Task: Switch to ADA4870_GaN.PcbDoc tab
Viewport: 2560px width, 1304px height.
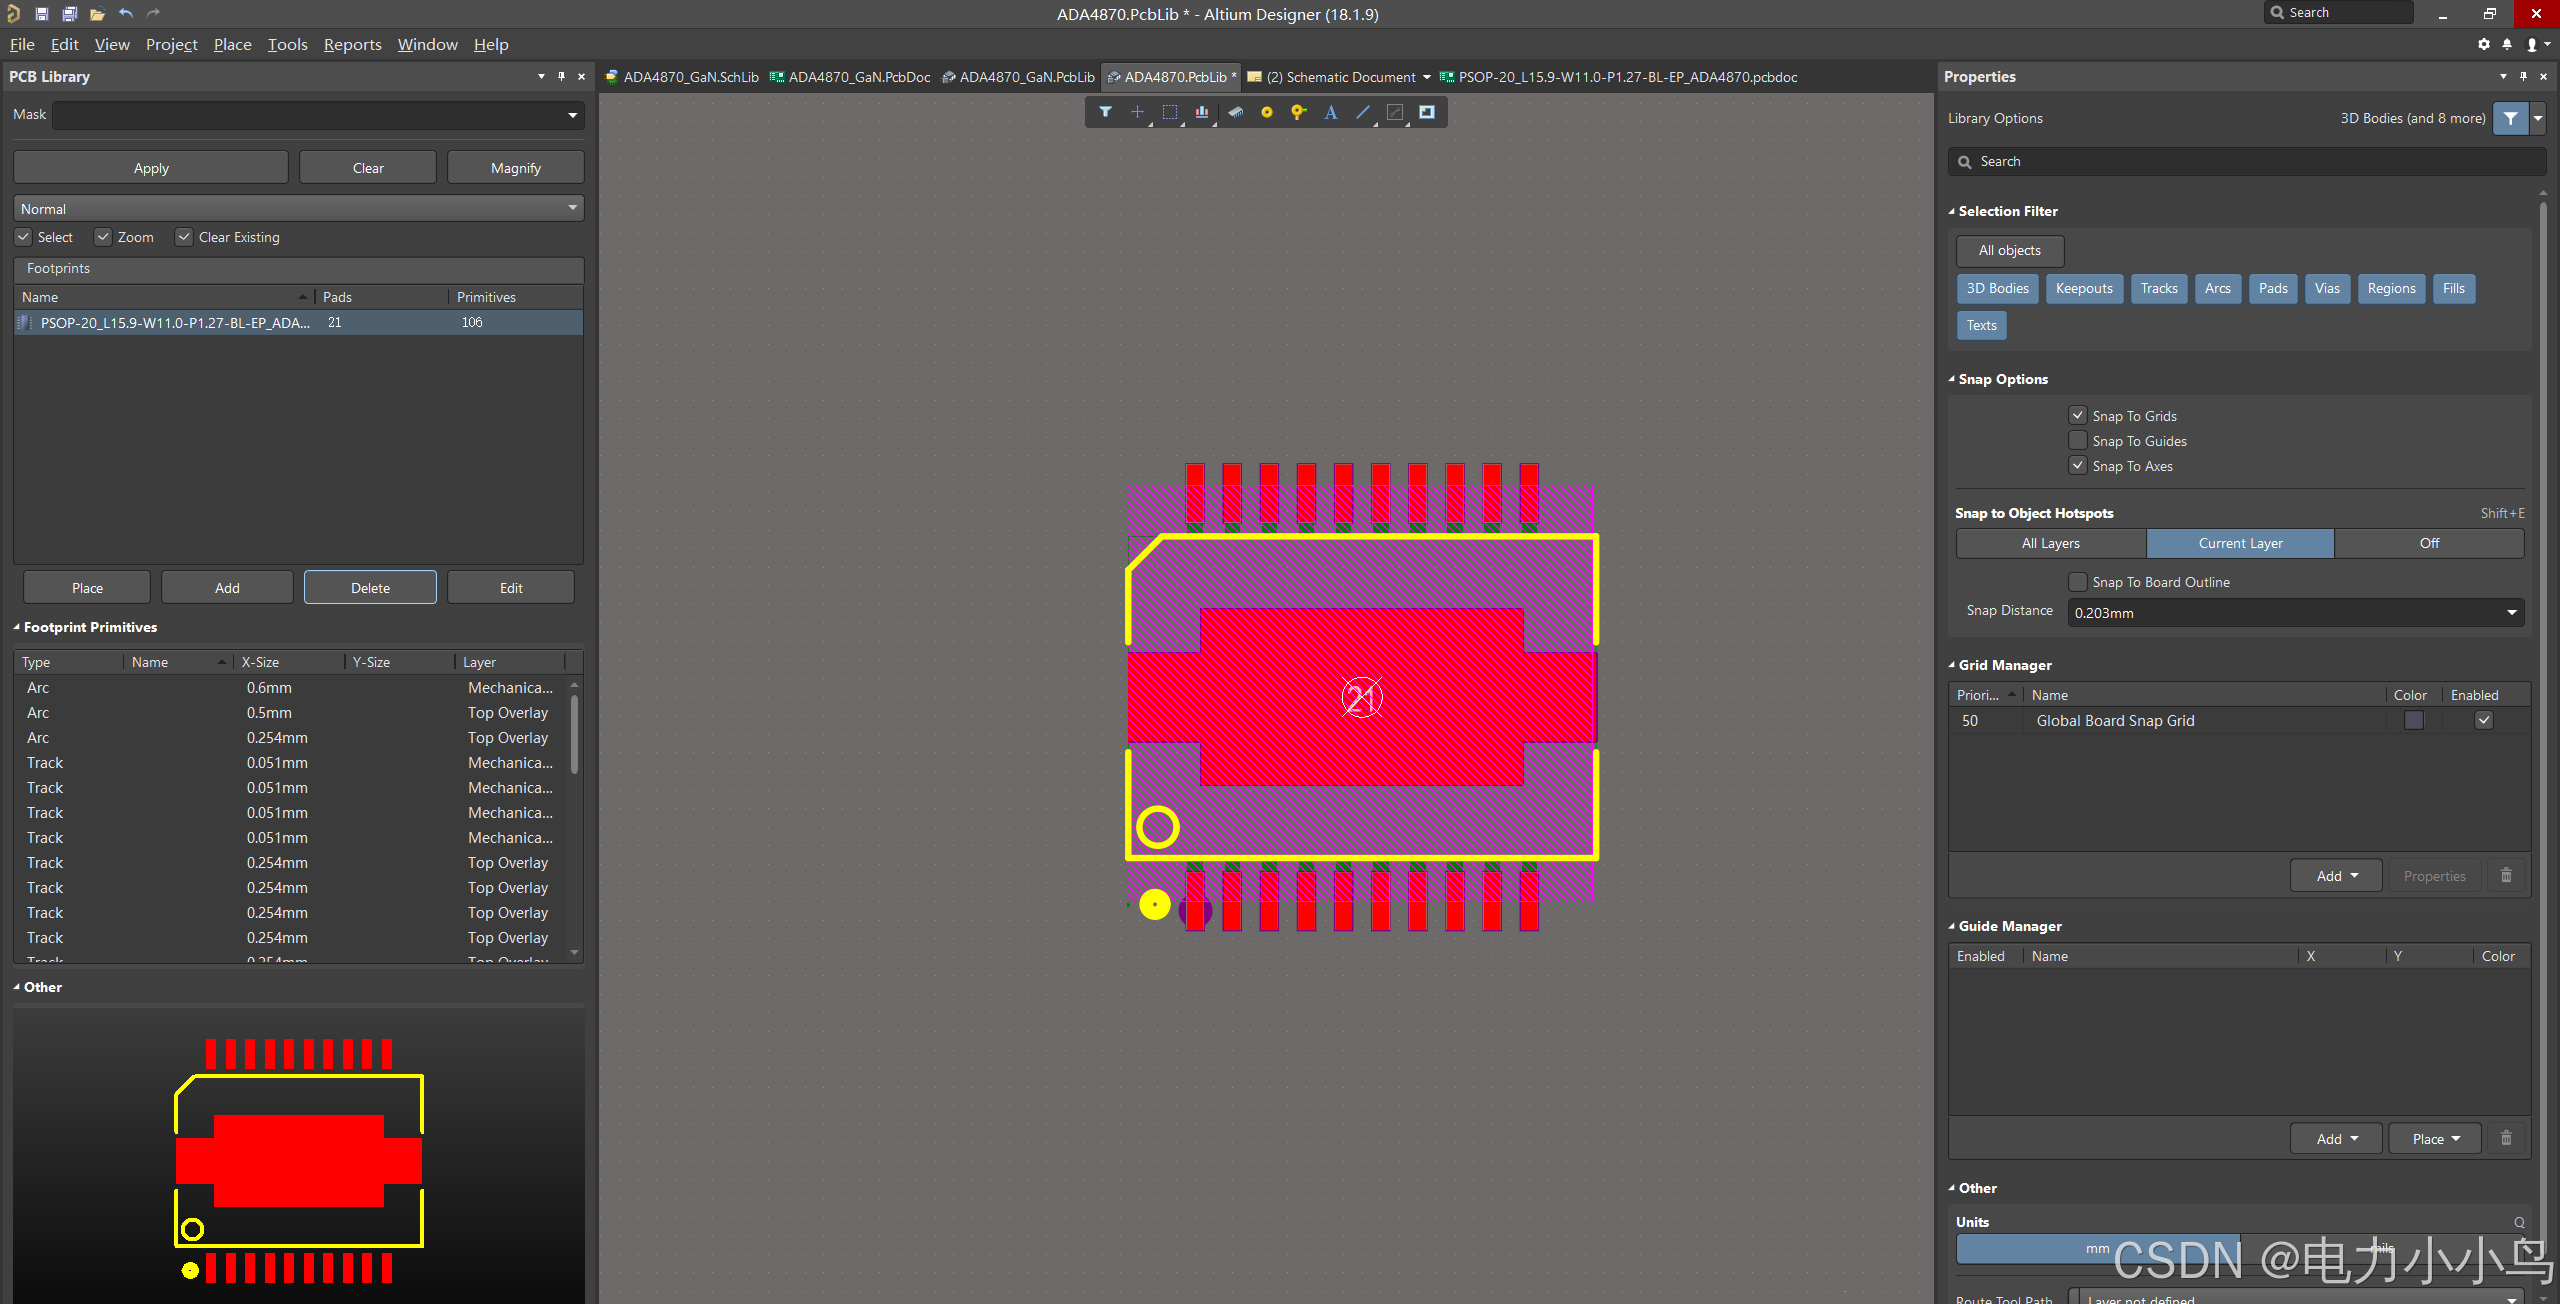Action: [850, 77]
